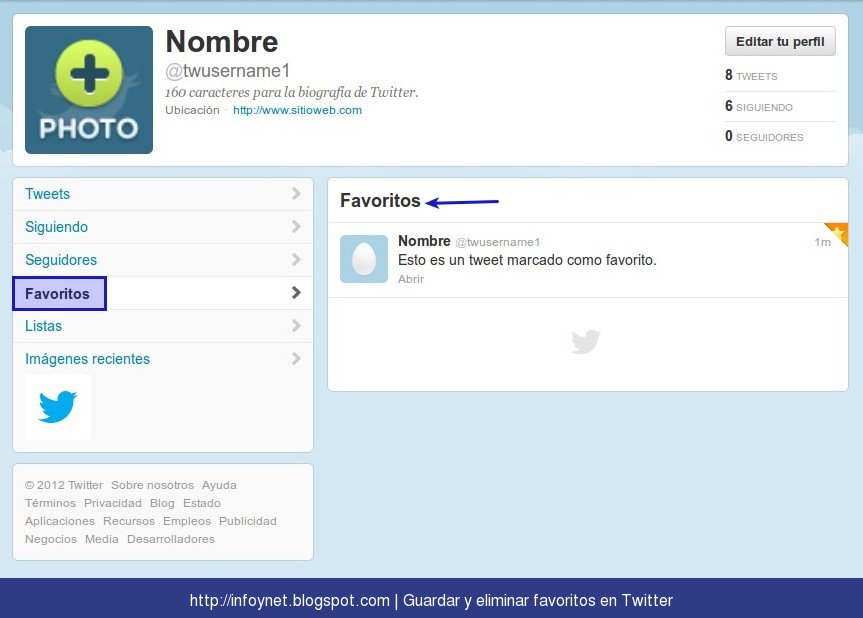
Task: Open the 0 SEGUIDORES count
Action: click(764, 136)
